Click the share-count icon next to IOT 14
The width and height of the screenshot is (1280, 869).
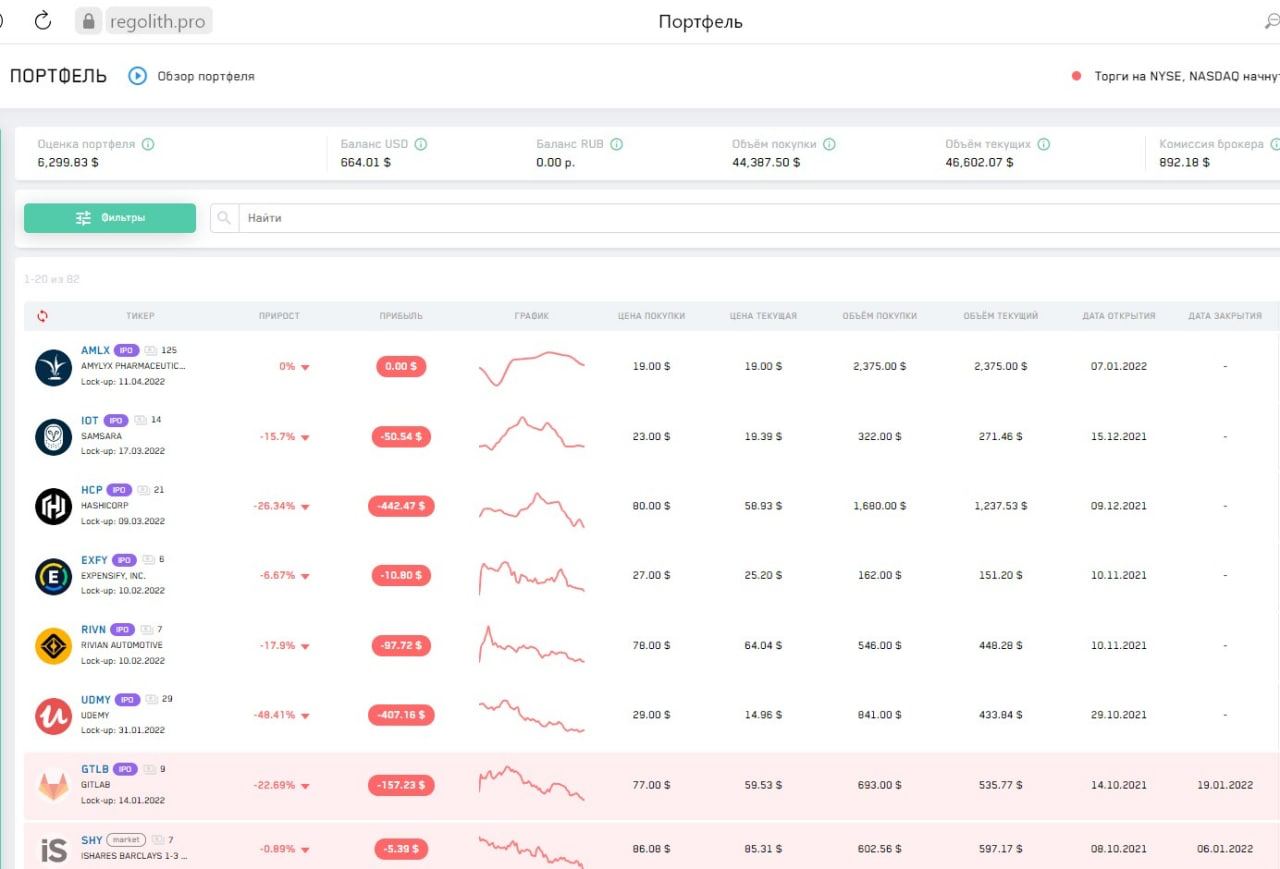coord(141,421)
